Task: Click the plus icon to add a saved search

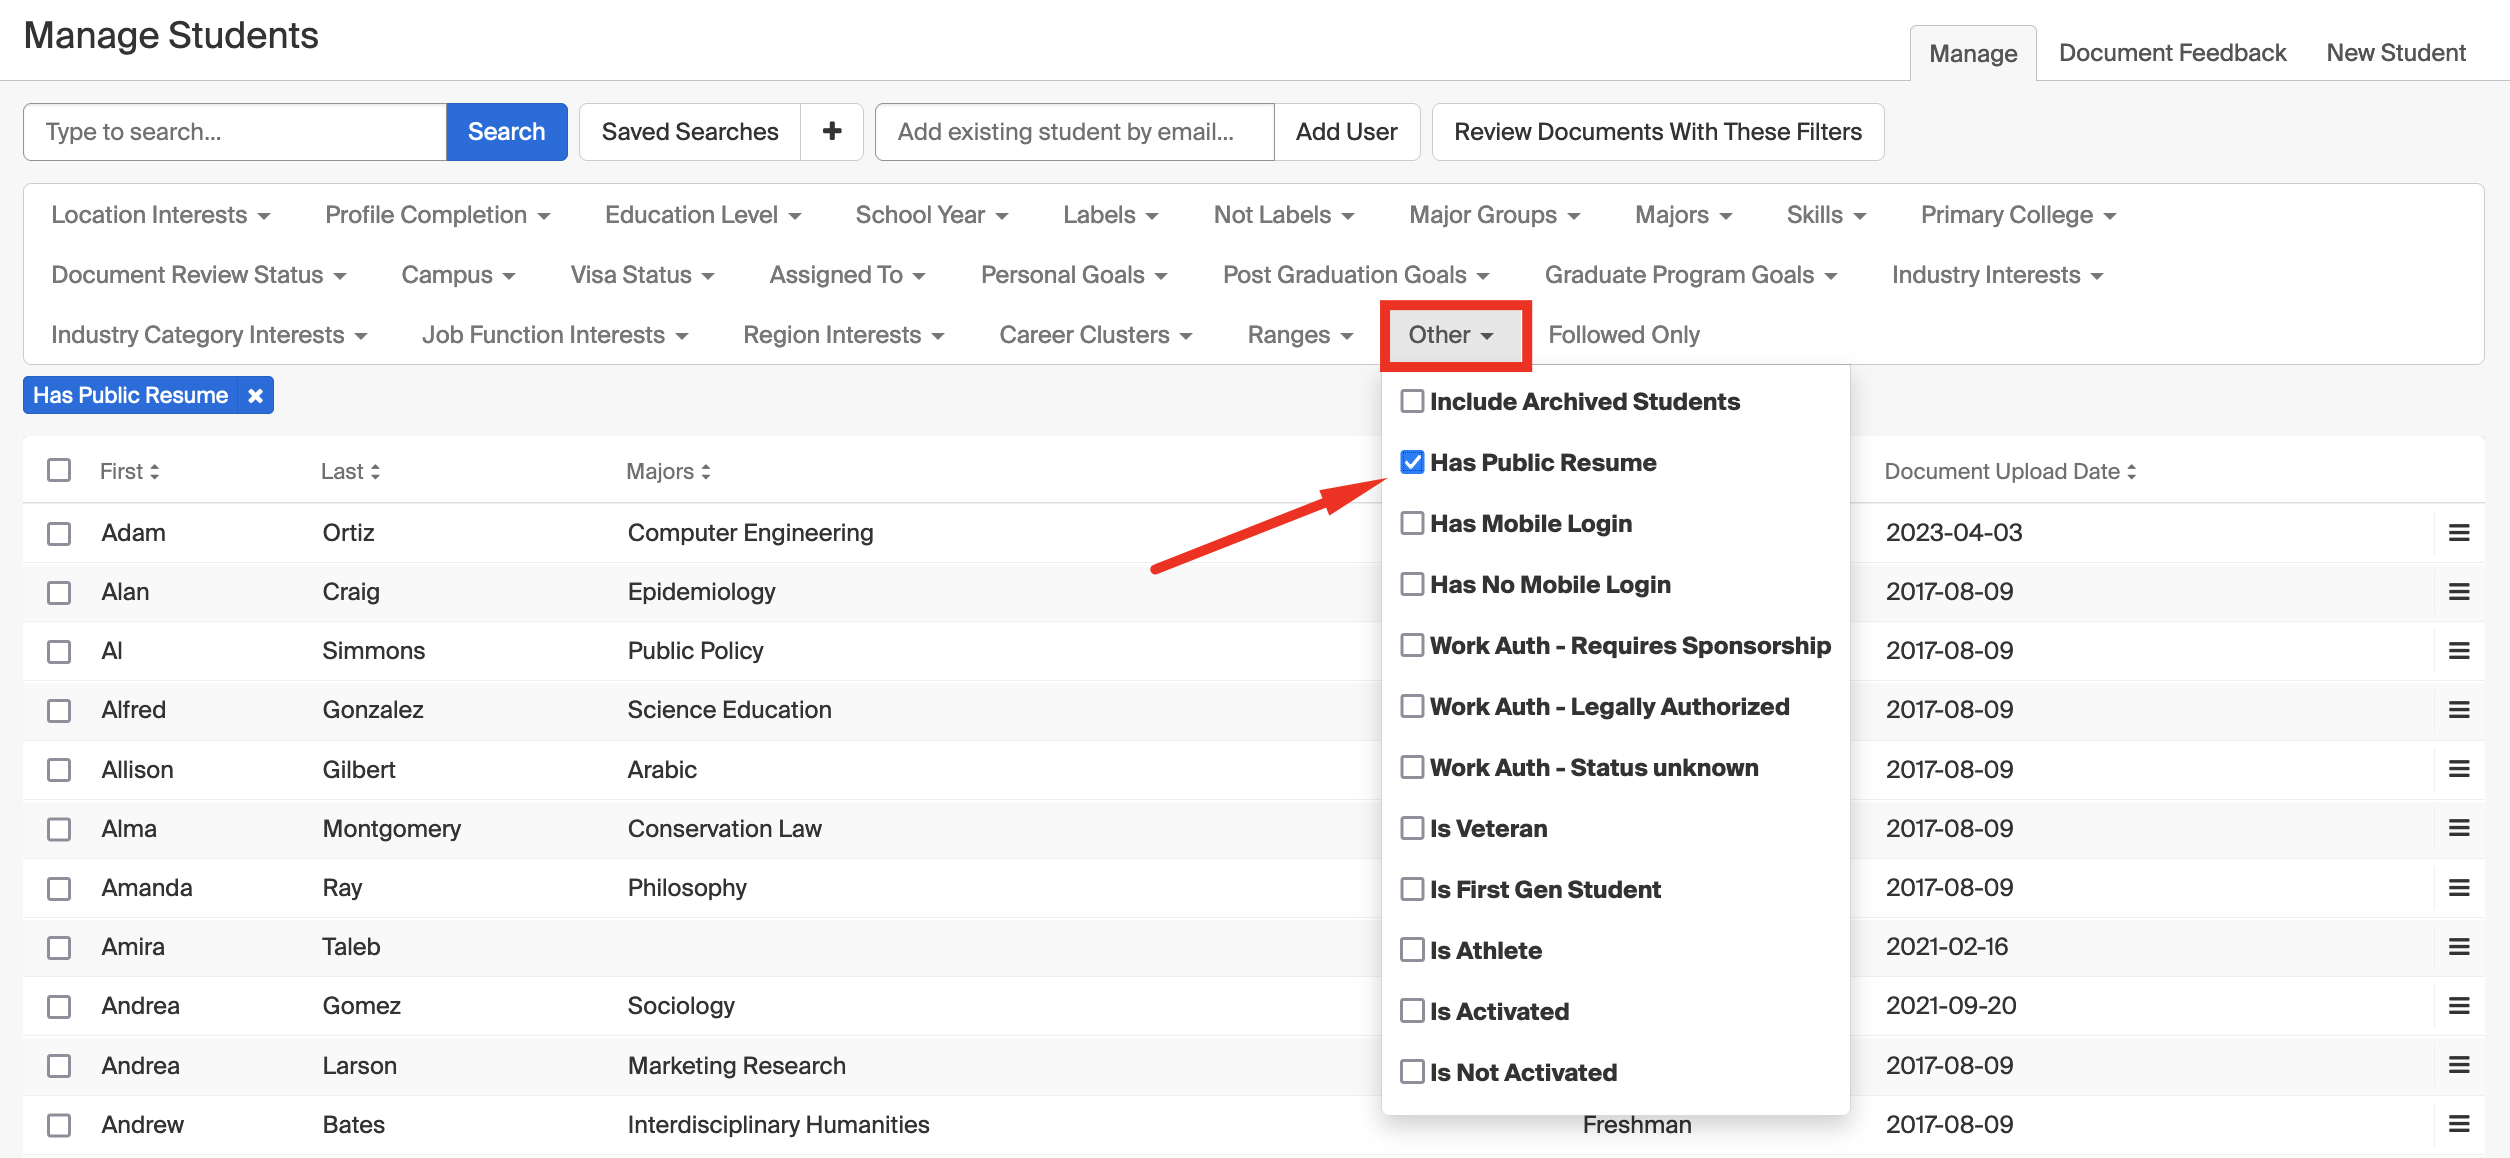Action: click(831, 131)
